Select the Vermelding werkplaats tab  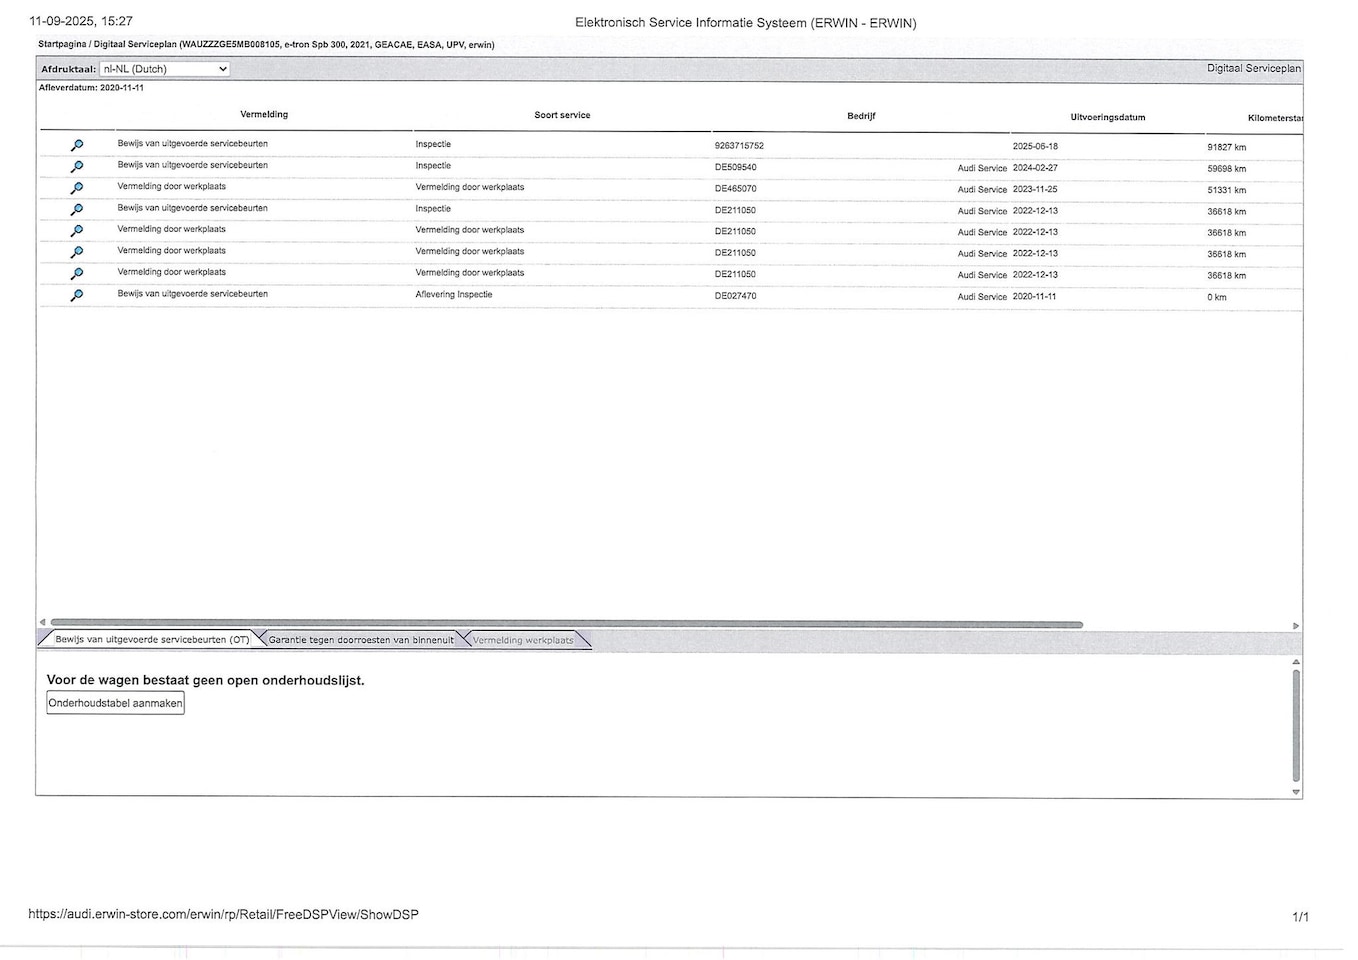(x=523, y=640)
